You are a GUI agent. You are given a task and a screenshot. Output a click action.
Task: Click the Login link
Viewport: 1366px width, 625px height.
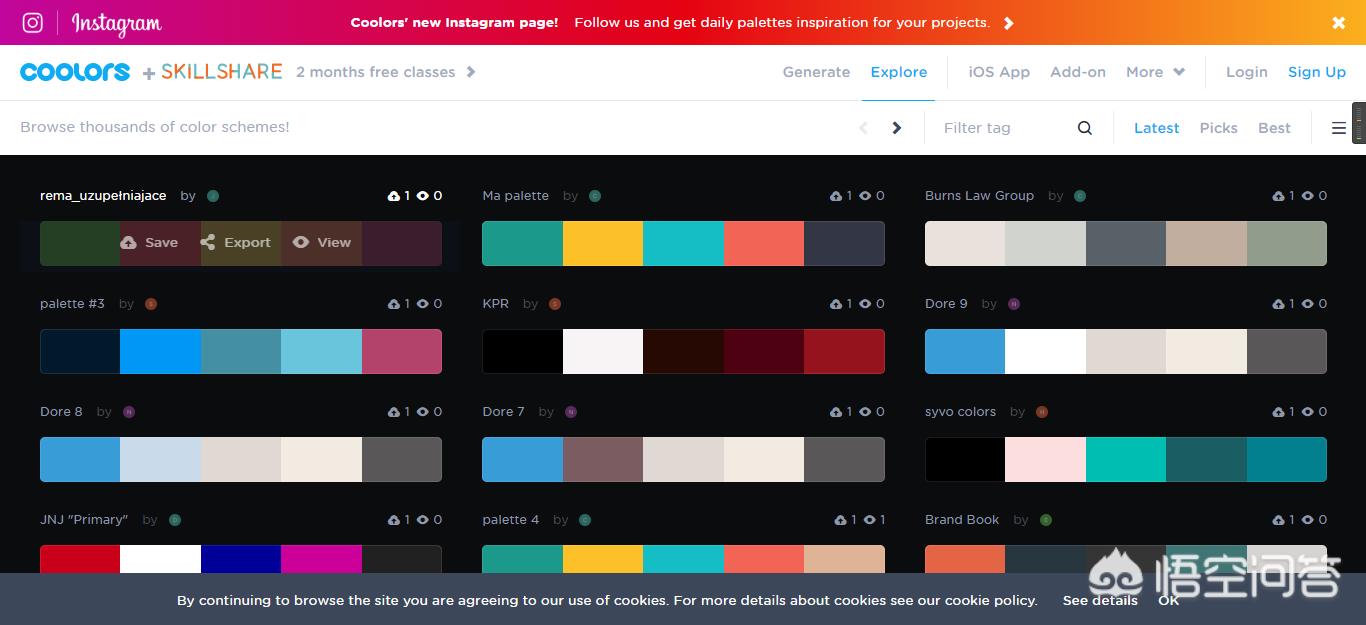tap(1246, 72)
